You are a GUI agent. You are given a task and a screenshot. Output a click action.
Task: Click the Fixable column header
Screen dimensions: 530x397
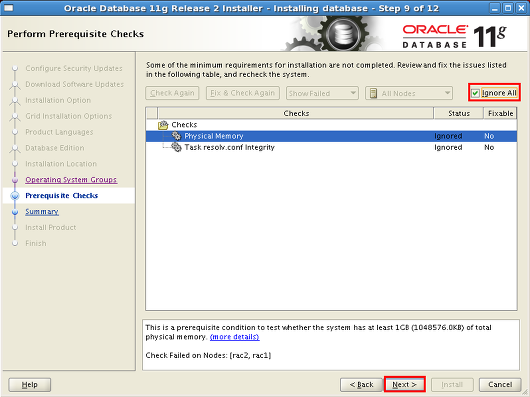coord(500,113)
